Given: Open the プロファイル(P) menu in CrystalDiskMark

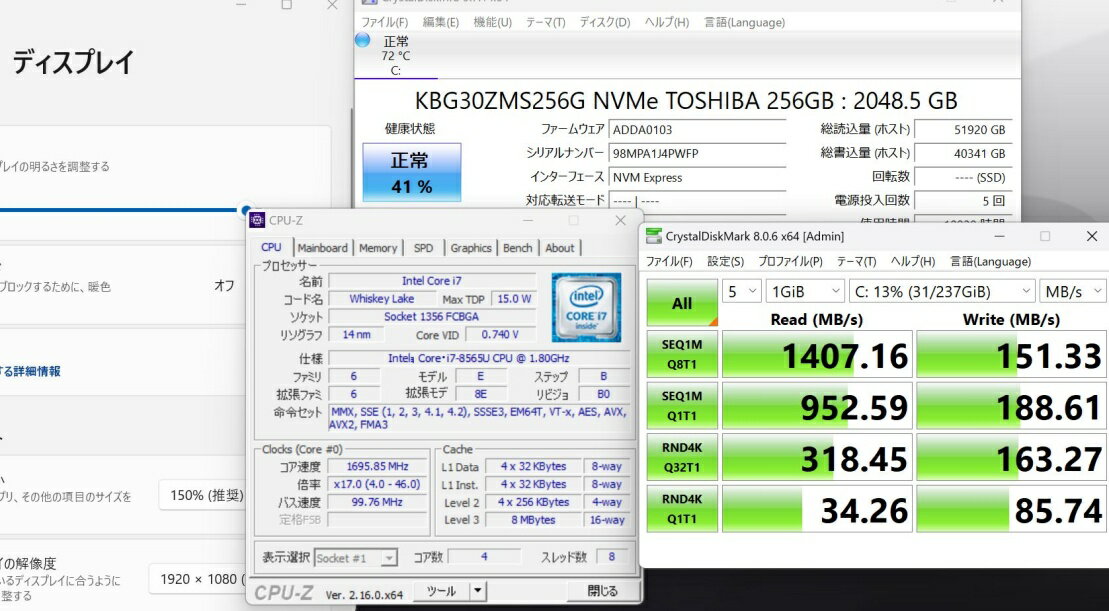Looking at the screenshot, I should coord(790,262).
